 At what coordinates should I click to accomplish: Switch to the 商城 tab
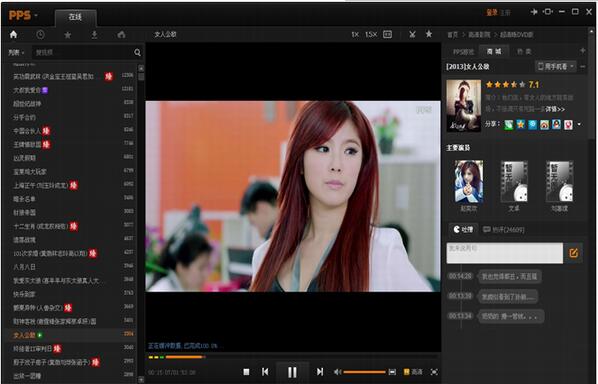pyautogui.click(x=494, y=51)
